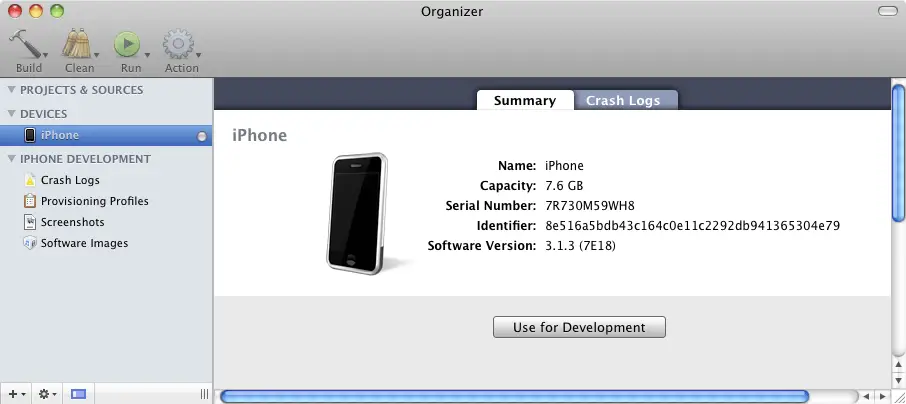Click the green Run play icon
This screenshot has width=906, height=404.
[127, 45]
